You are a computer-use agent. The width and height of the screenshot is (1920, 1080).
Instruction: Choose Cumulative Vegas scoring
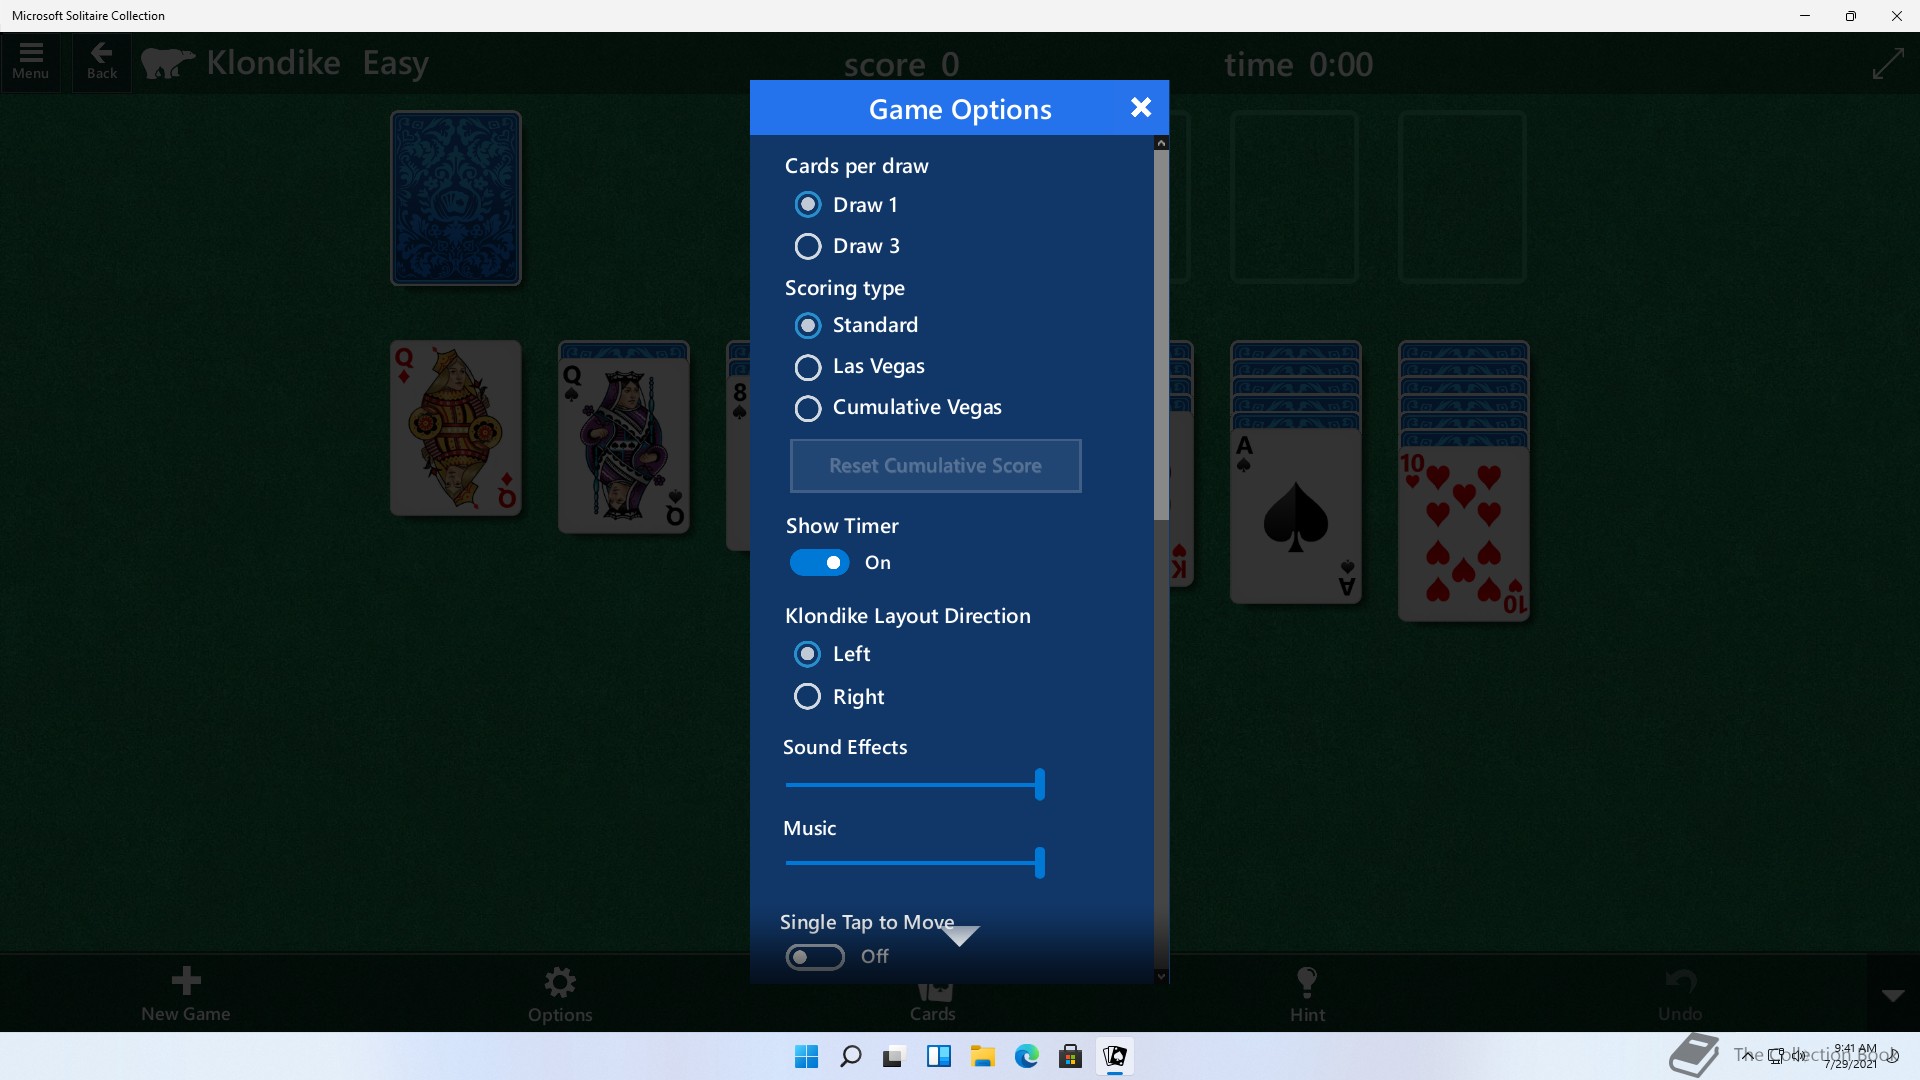tap(808, 408)
